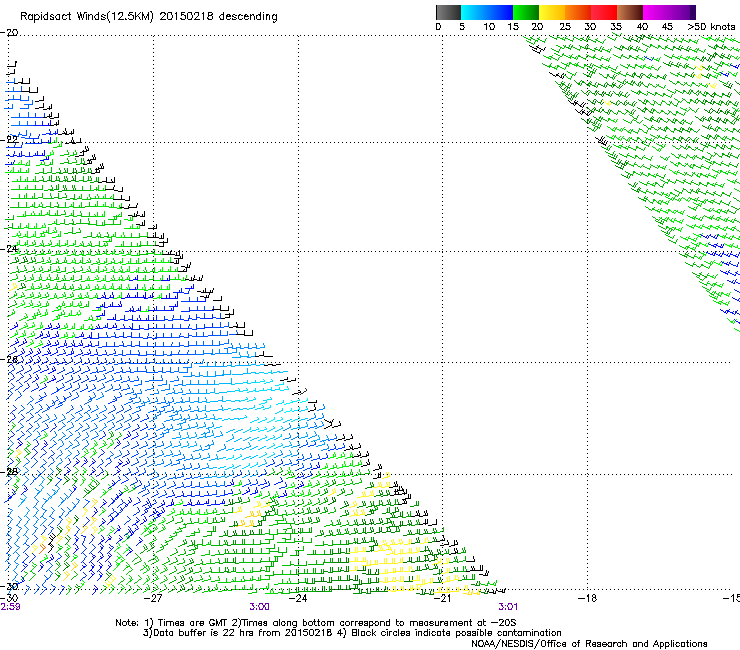The width and height of the screenshot is (740, 650).
Task: Click the red 30-35 knots color band
Action: point(604,12)
